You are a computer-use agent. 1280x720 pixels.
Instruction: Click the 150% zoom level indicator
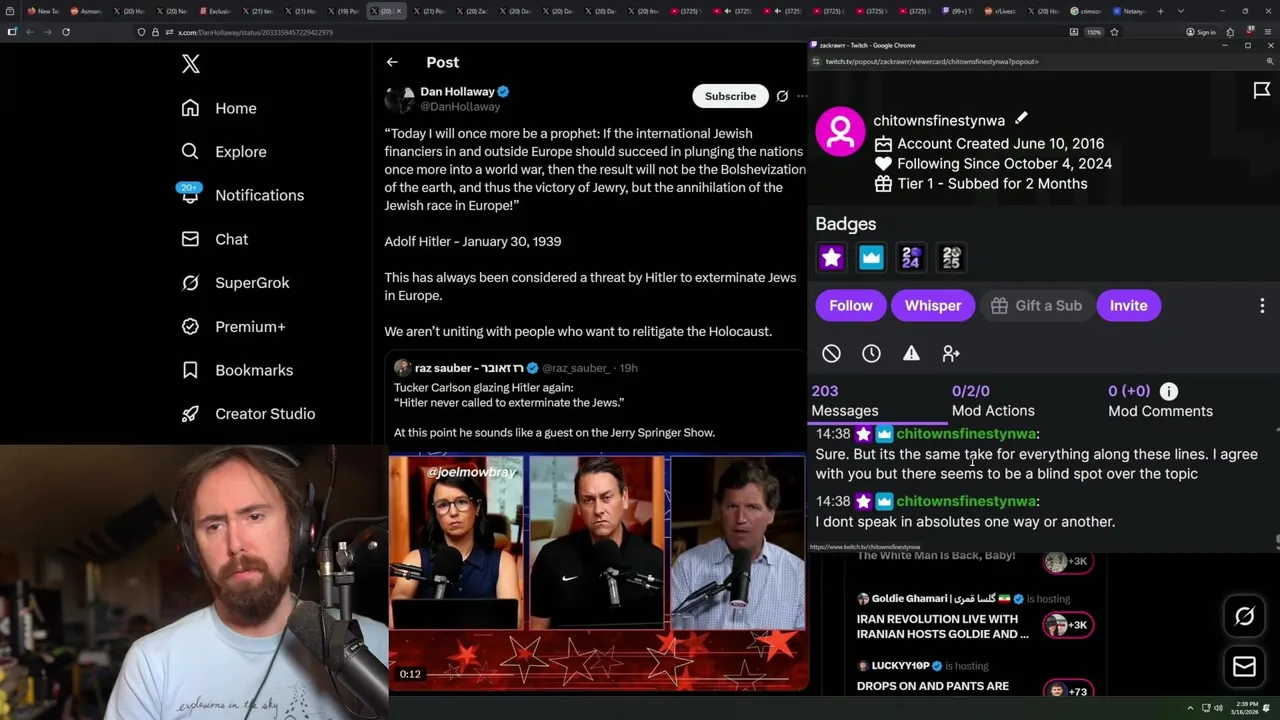(1094, 32)
